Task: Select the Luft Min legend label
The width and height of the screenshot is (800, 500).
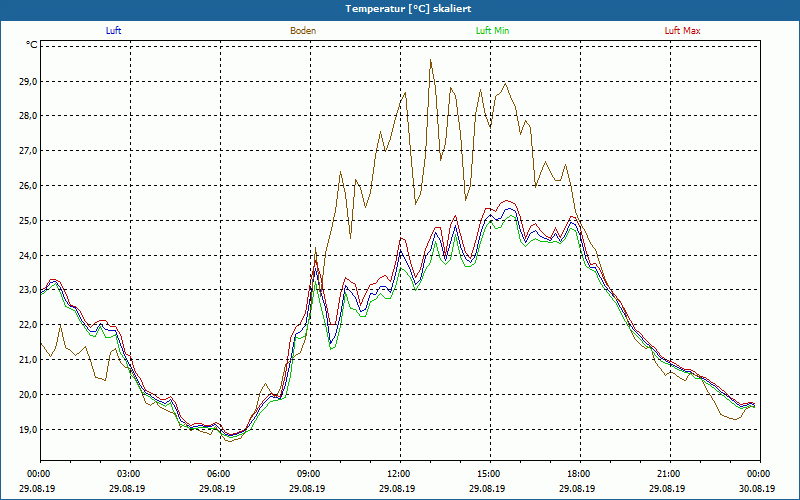Action: [x=492, y=31]
